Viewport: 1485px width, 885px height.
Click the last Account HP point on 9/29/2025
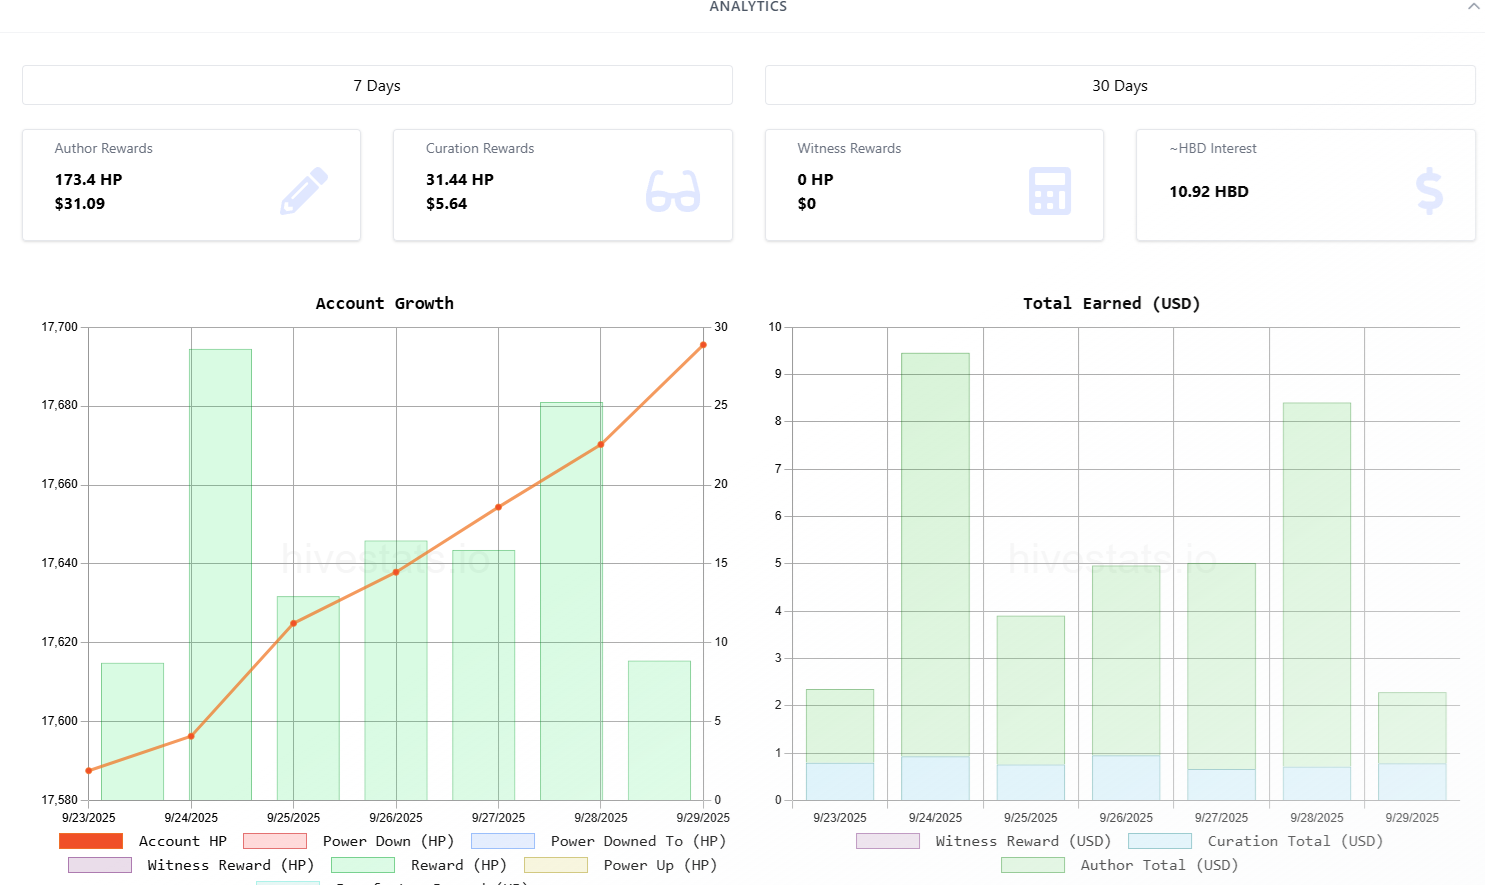(703, 345)
